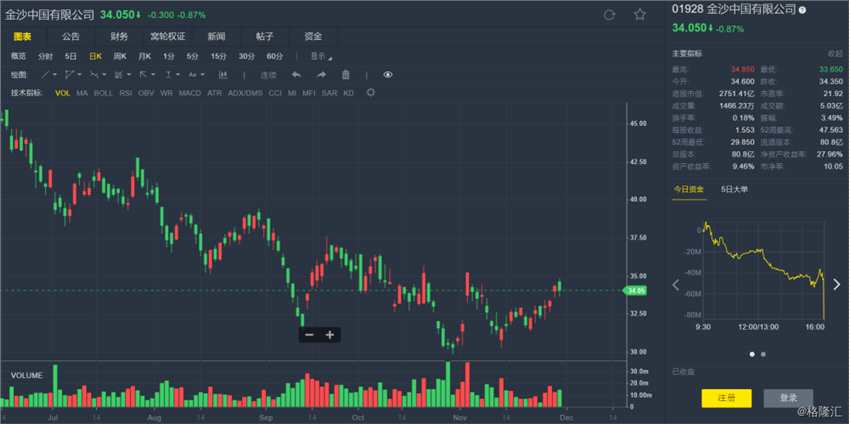
Task: Toggle RSI indicator
Action: pyautogui.click(x=126, y=93)
